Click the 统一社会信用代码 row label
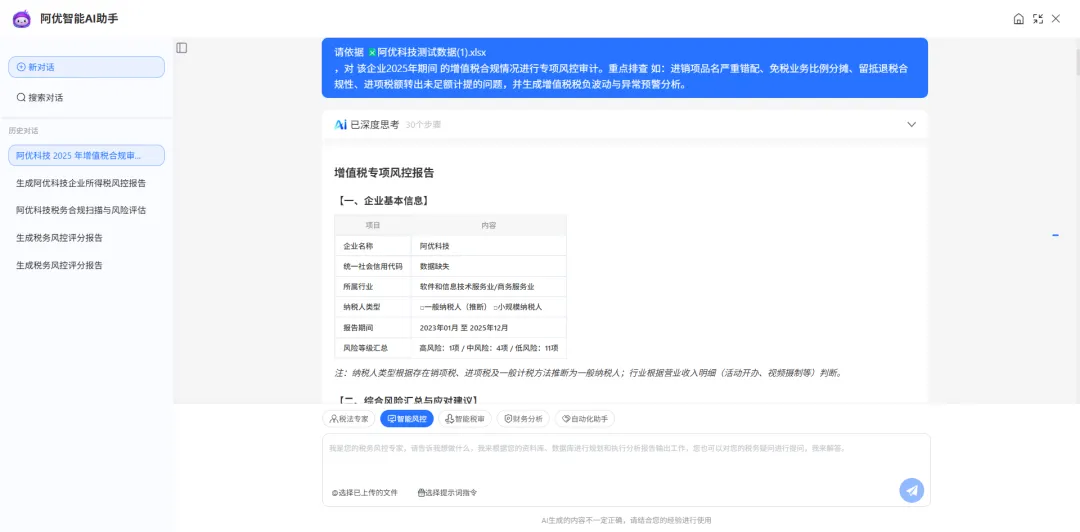 (x=373, y=266)
